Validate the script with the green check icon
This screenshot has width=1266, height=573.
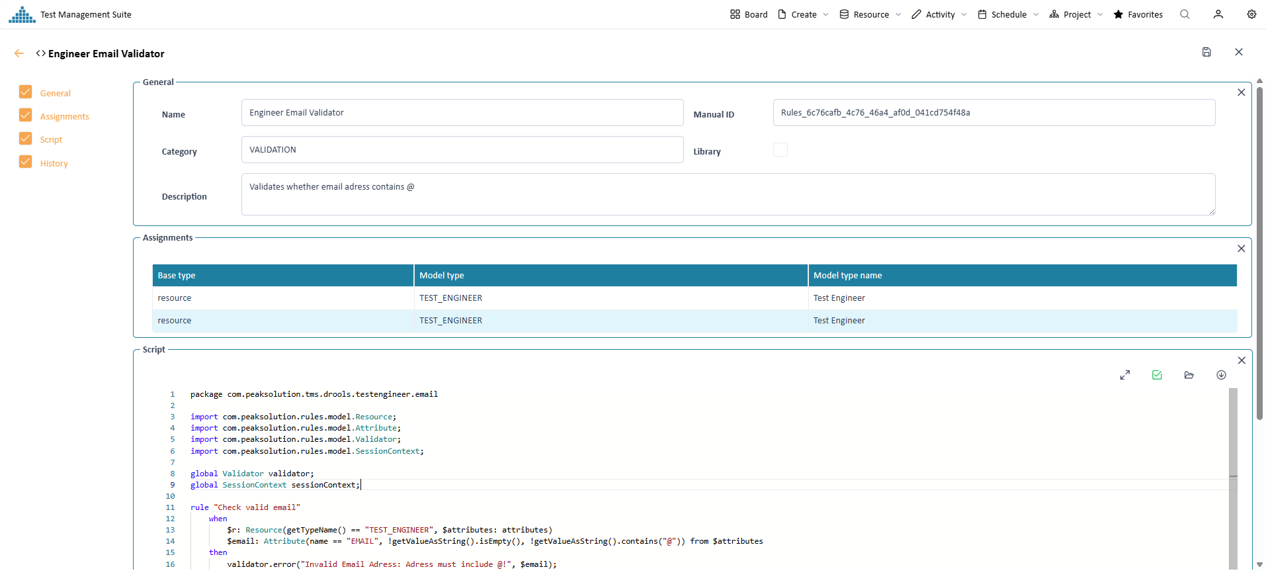click(x=1157, y=375)
